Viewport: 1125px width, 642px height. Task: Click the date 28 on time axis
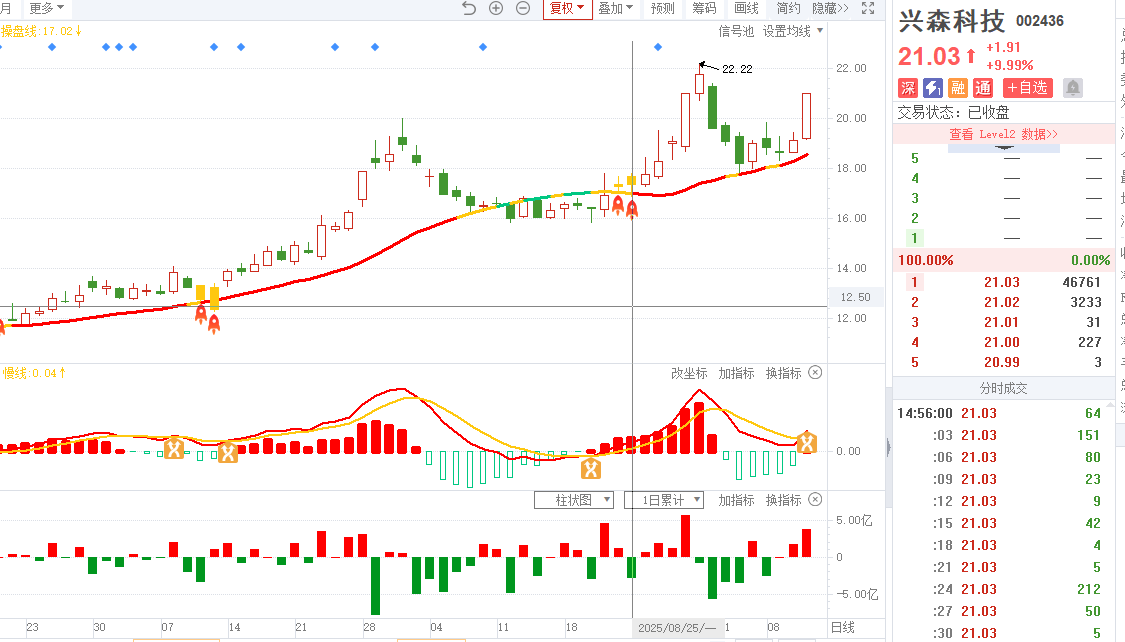tap(369, 627)
